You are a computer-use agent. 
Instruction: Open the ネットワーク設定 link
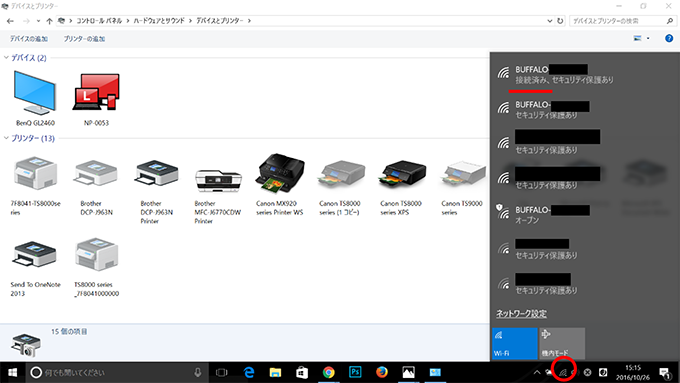click(x=521, y=313)
